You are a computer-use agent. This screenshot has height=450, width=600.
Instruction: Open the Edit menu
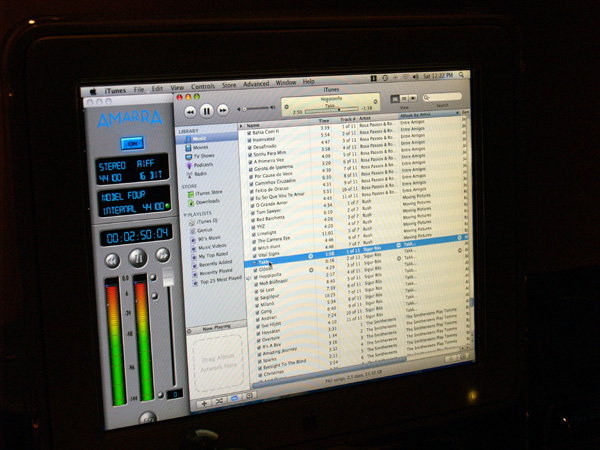point(157,88)
